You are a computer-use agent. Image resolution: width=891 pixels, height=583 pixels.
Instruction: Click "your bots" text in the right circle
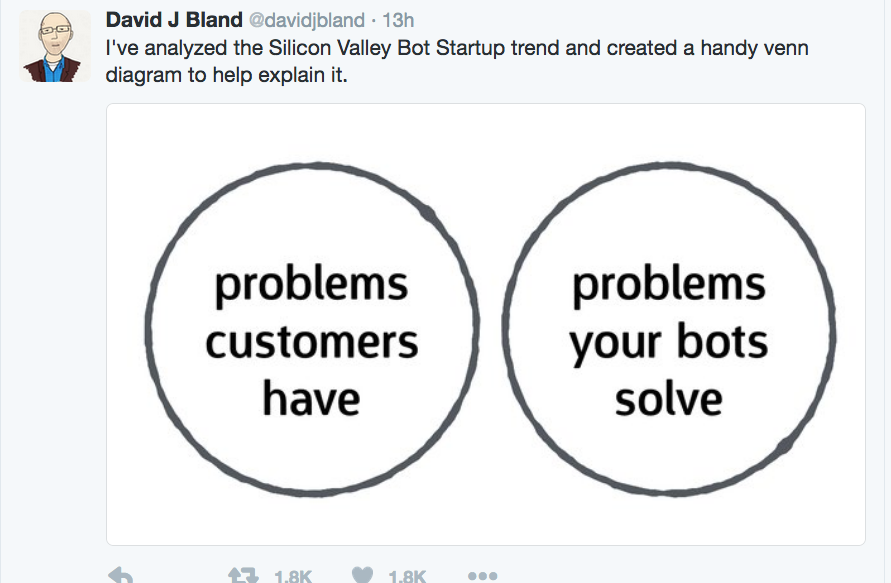(669, 343)
